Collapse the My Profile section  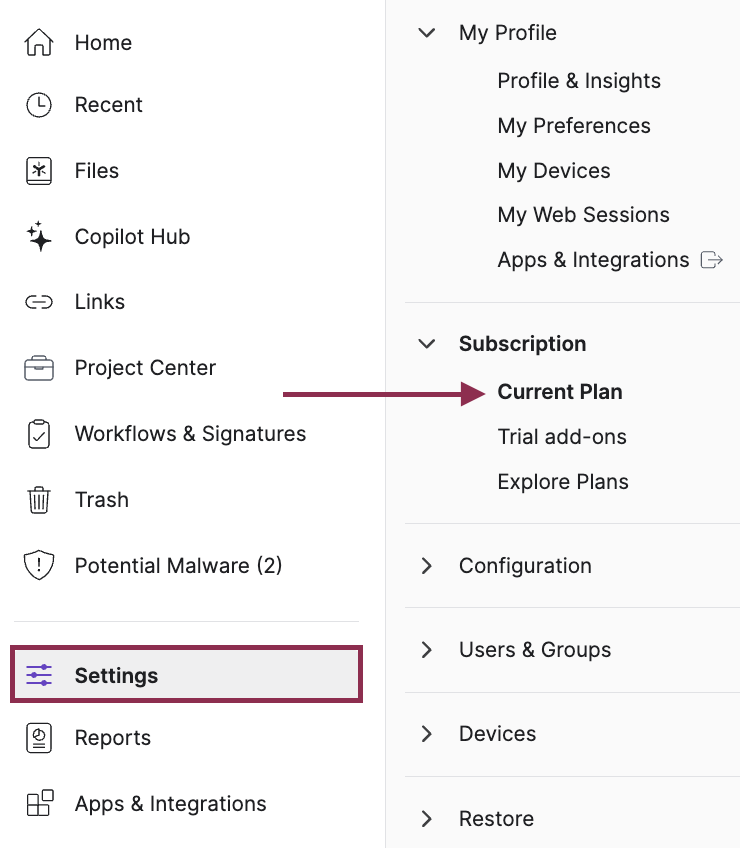(427, 32)
